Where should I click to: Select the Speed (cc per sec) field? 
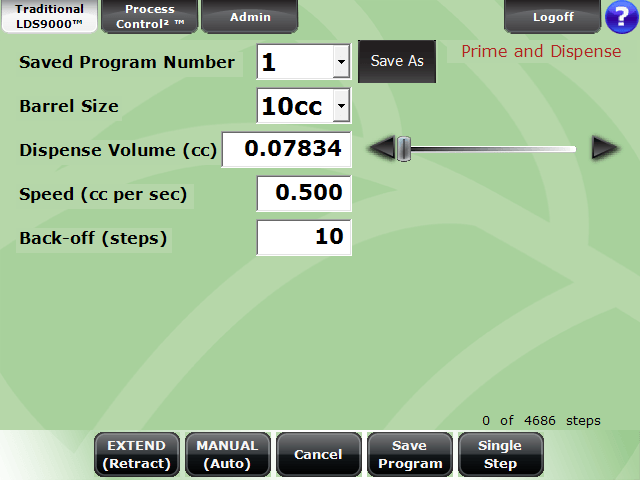(x=304, y=193)
